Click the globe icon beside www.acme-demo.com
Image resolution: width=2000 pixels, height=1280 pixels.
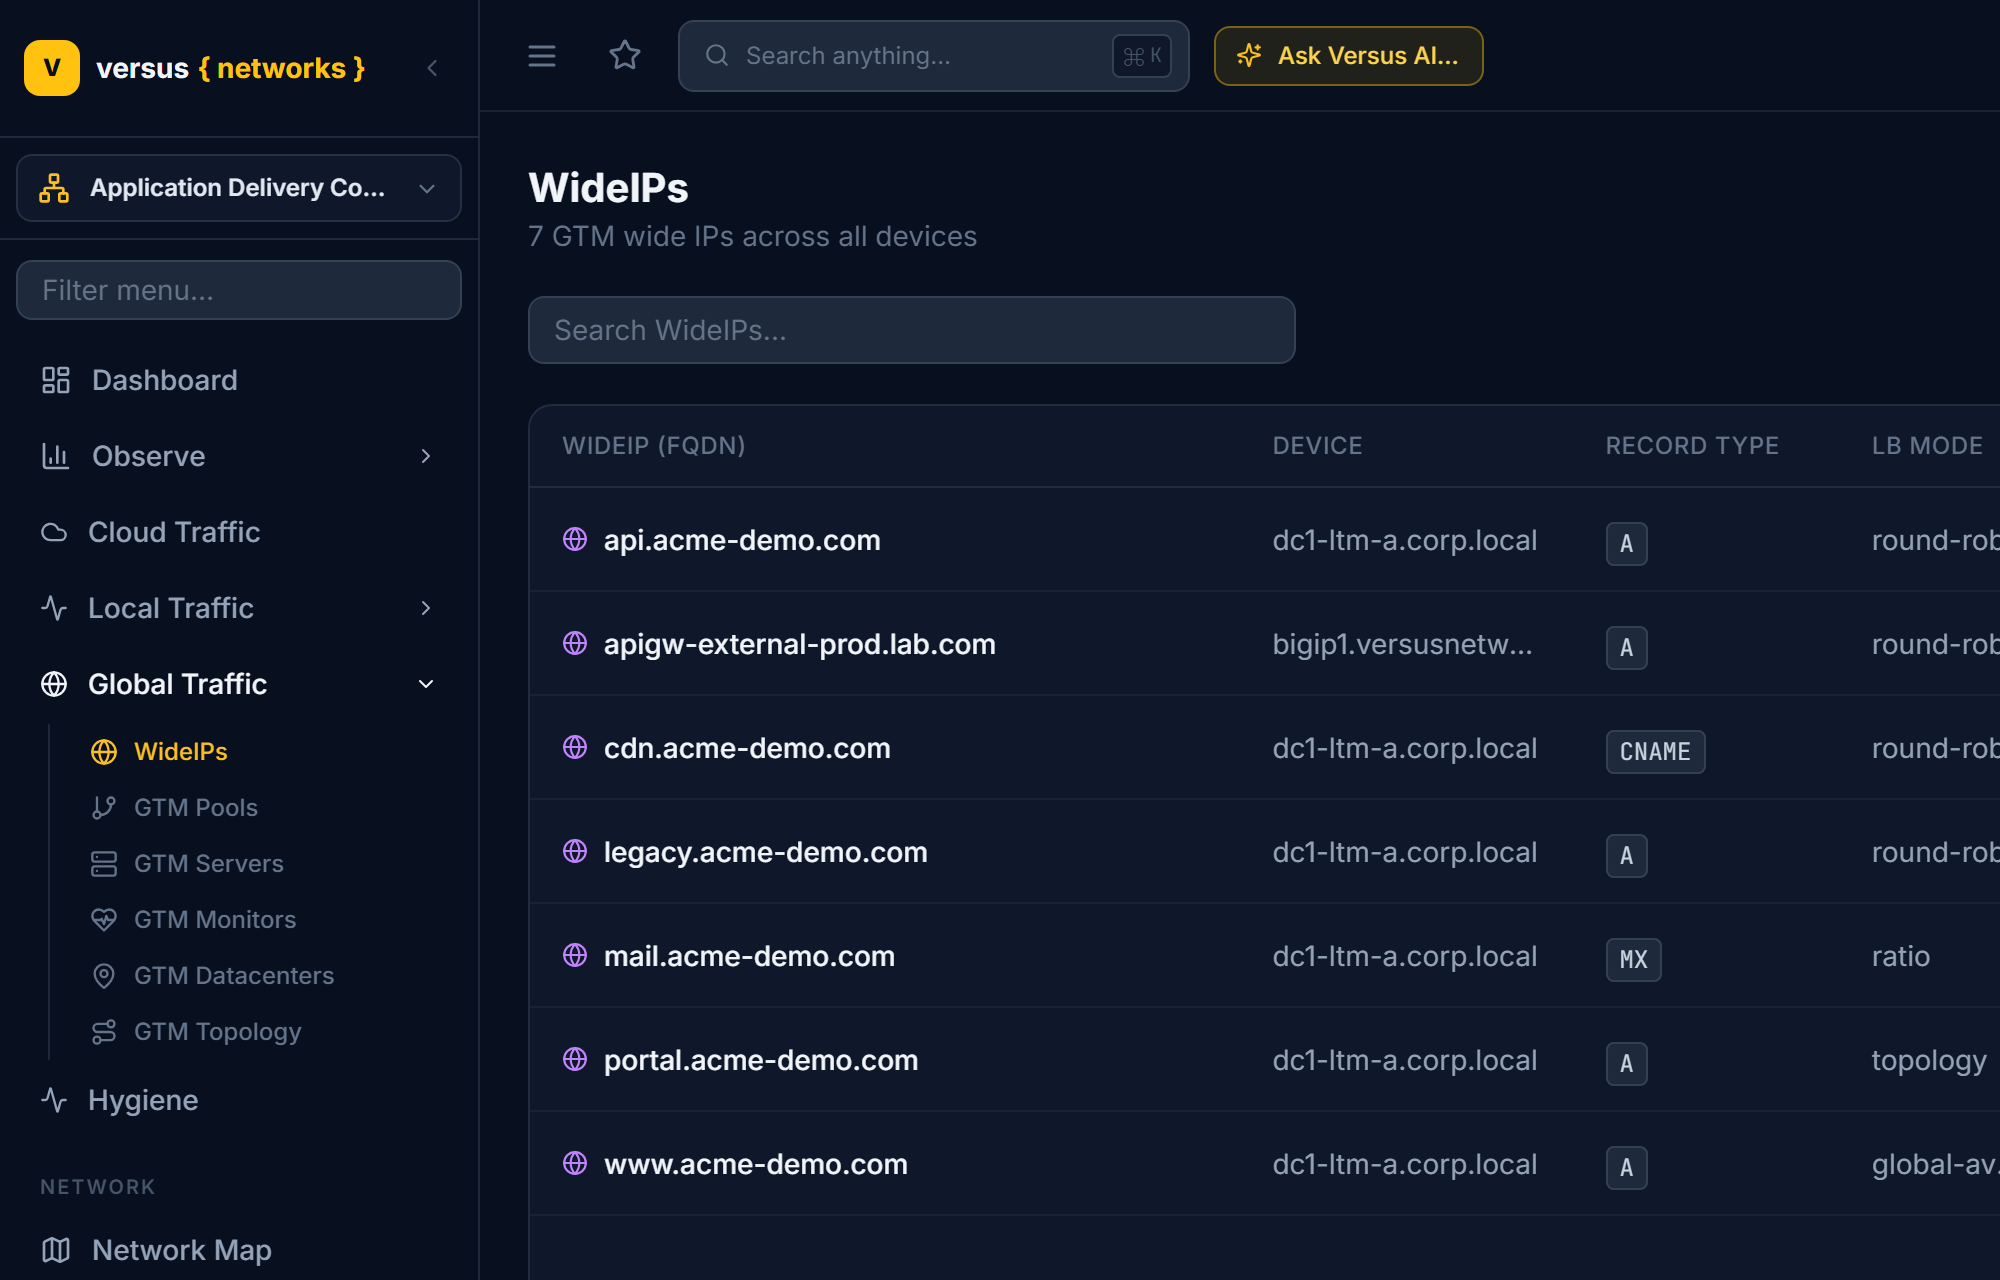575,1163
